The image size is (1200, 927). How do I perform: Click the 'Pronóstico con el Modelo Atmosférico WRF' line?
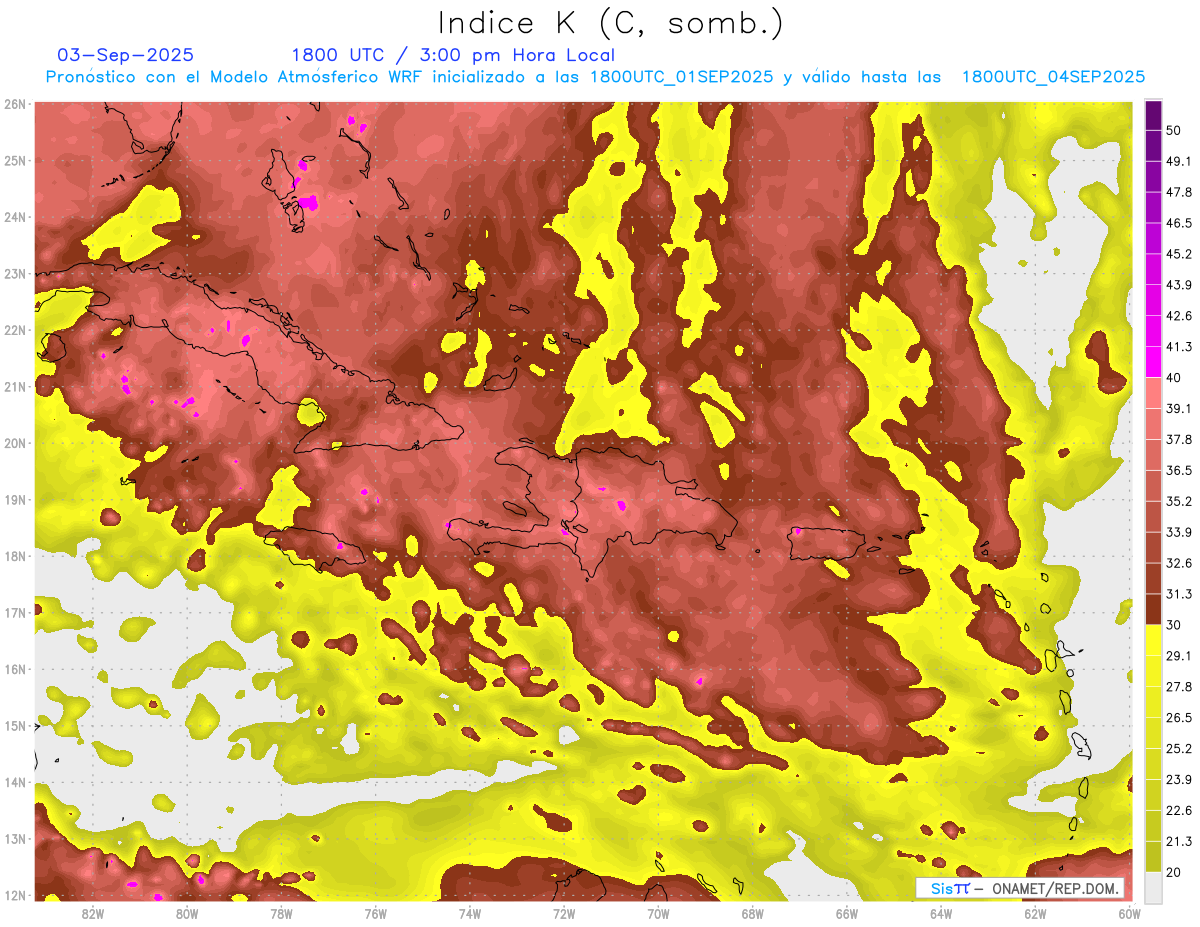point(595,77)
